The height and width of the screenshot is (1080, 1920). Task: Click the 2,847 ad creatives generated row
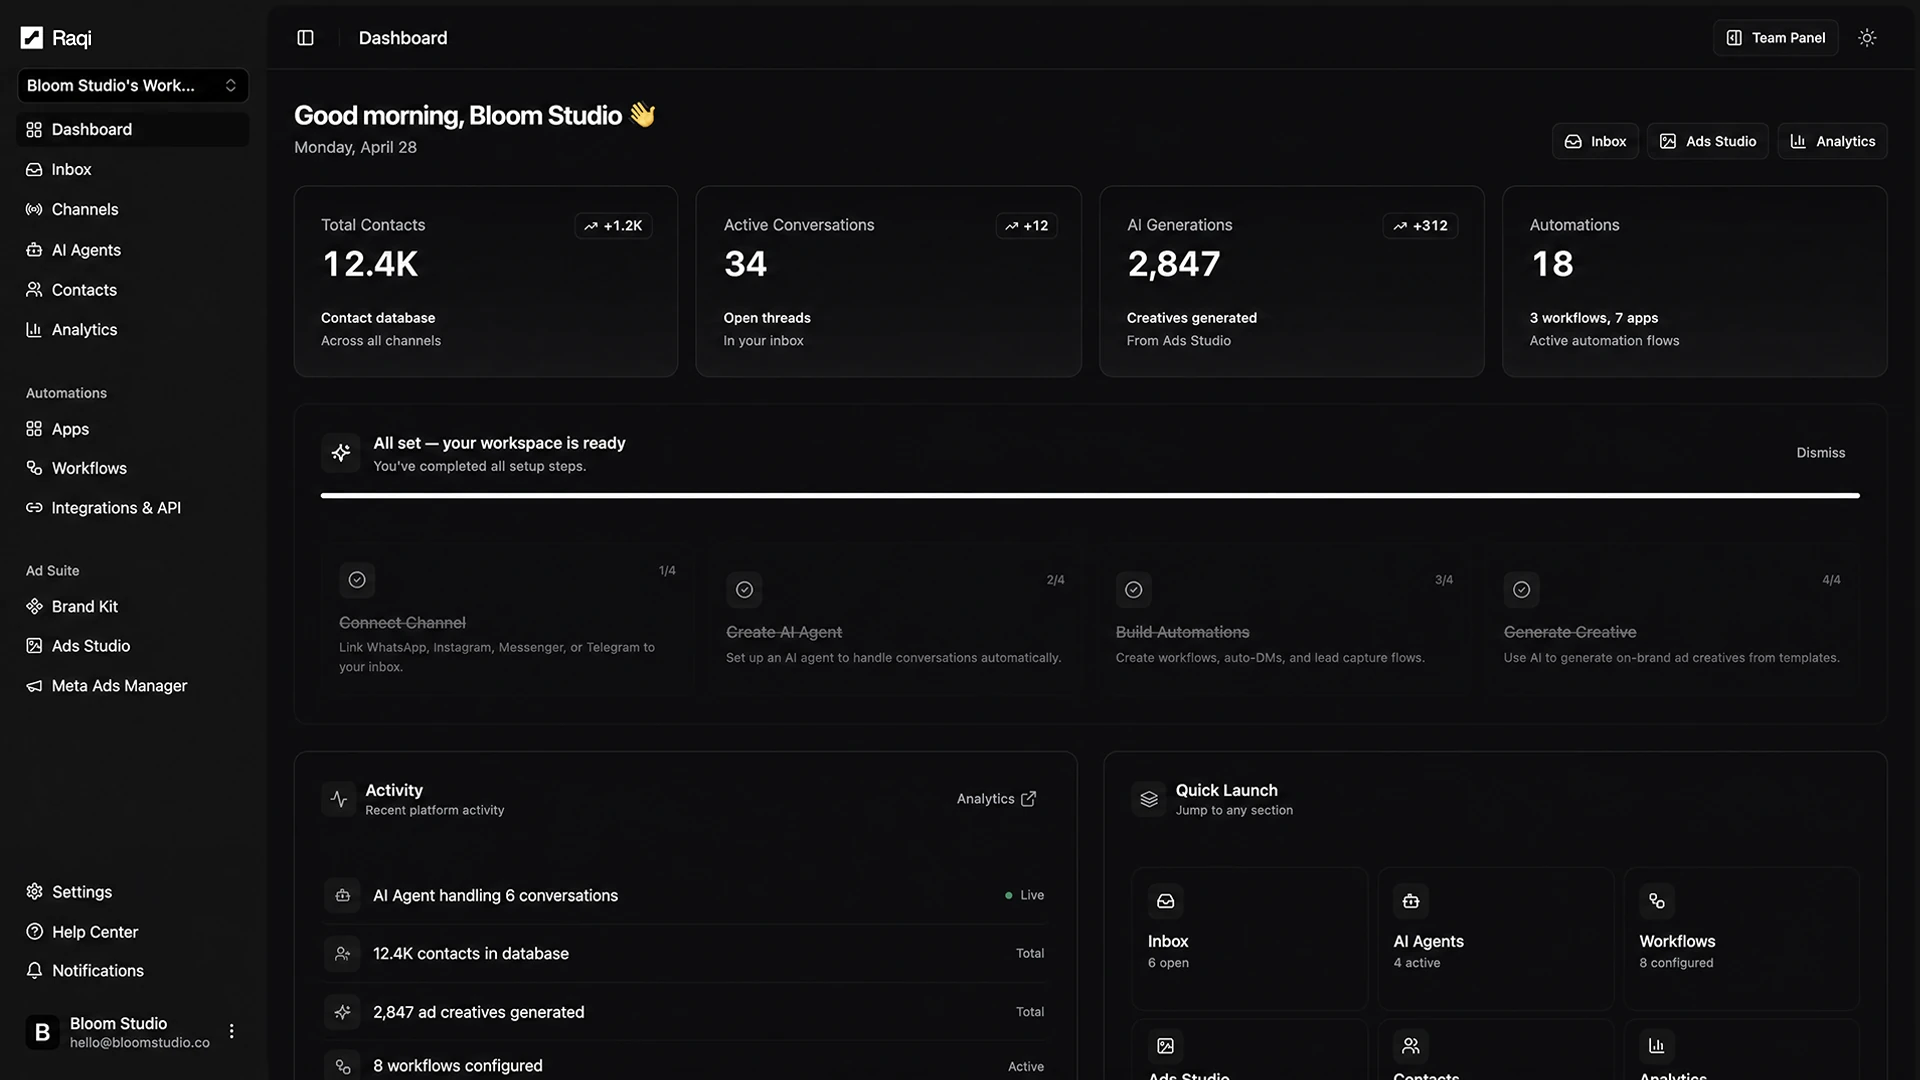684,1012
